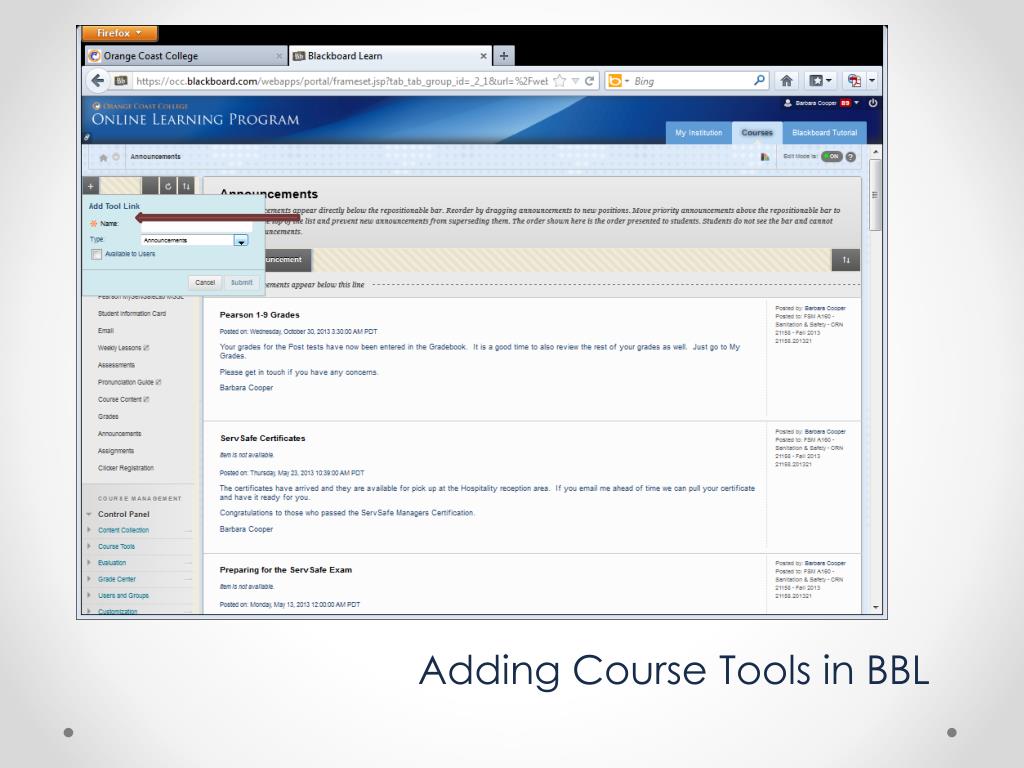Open the Blackboard Tutorial tab
Image resolution: width=1024 pixels, height=768 pixels.
824,133
